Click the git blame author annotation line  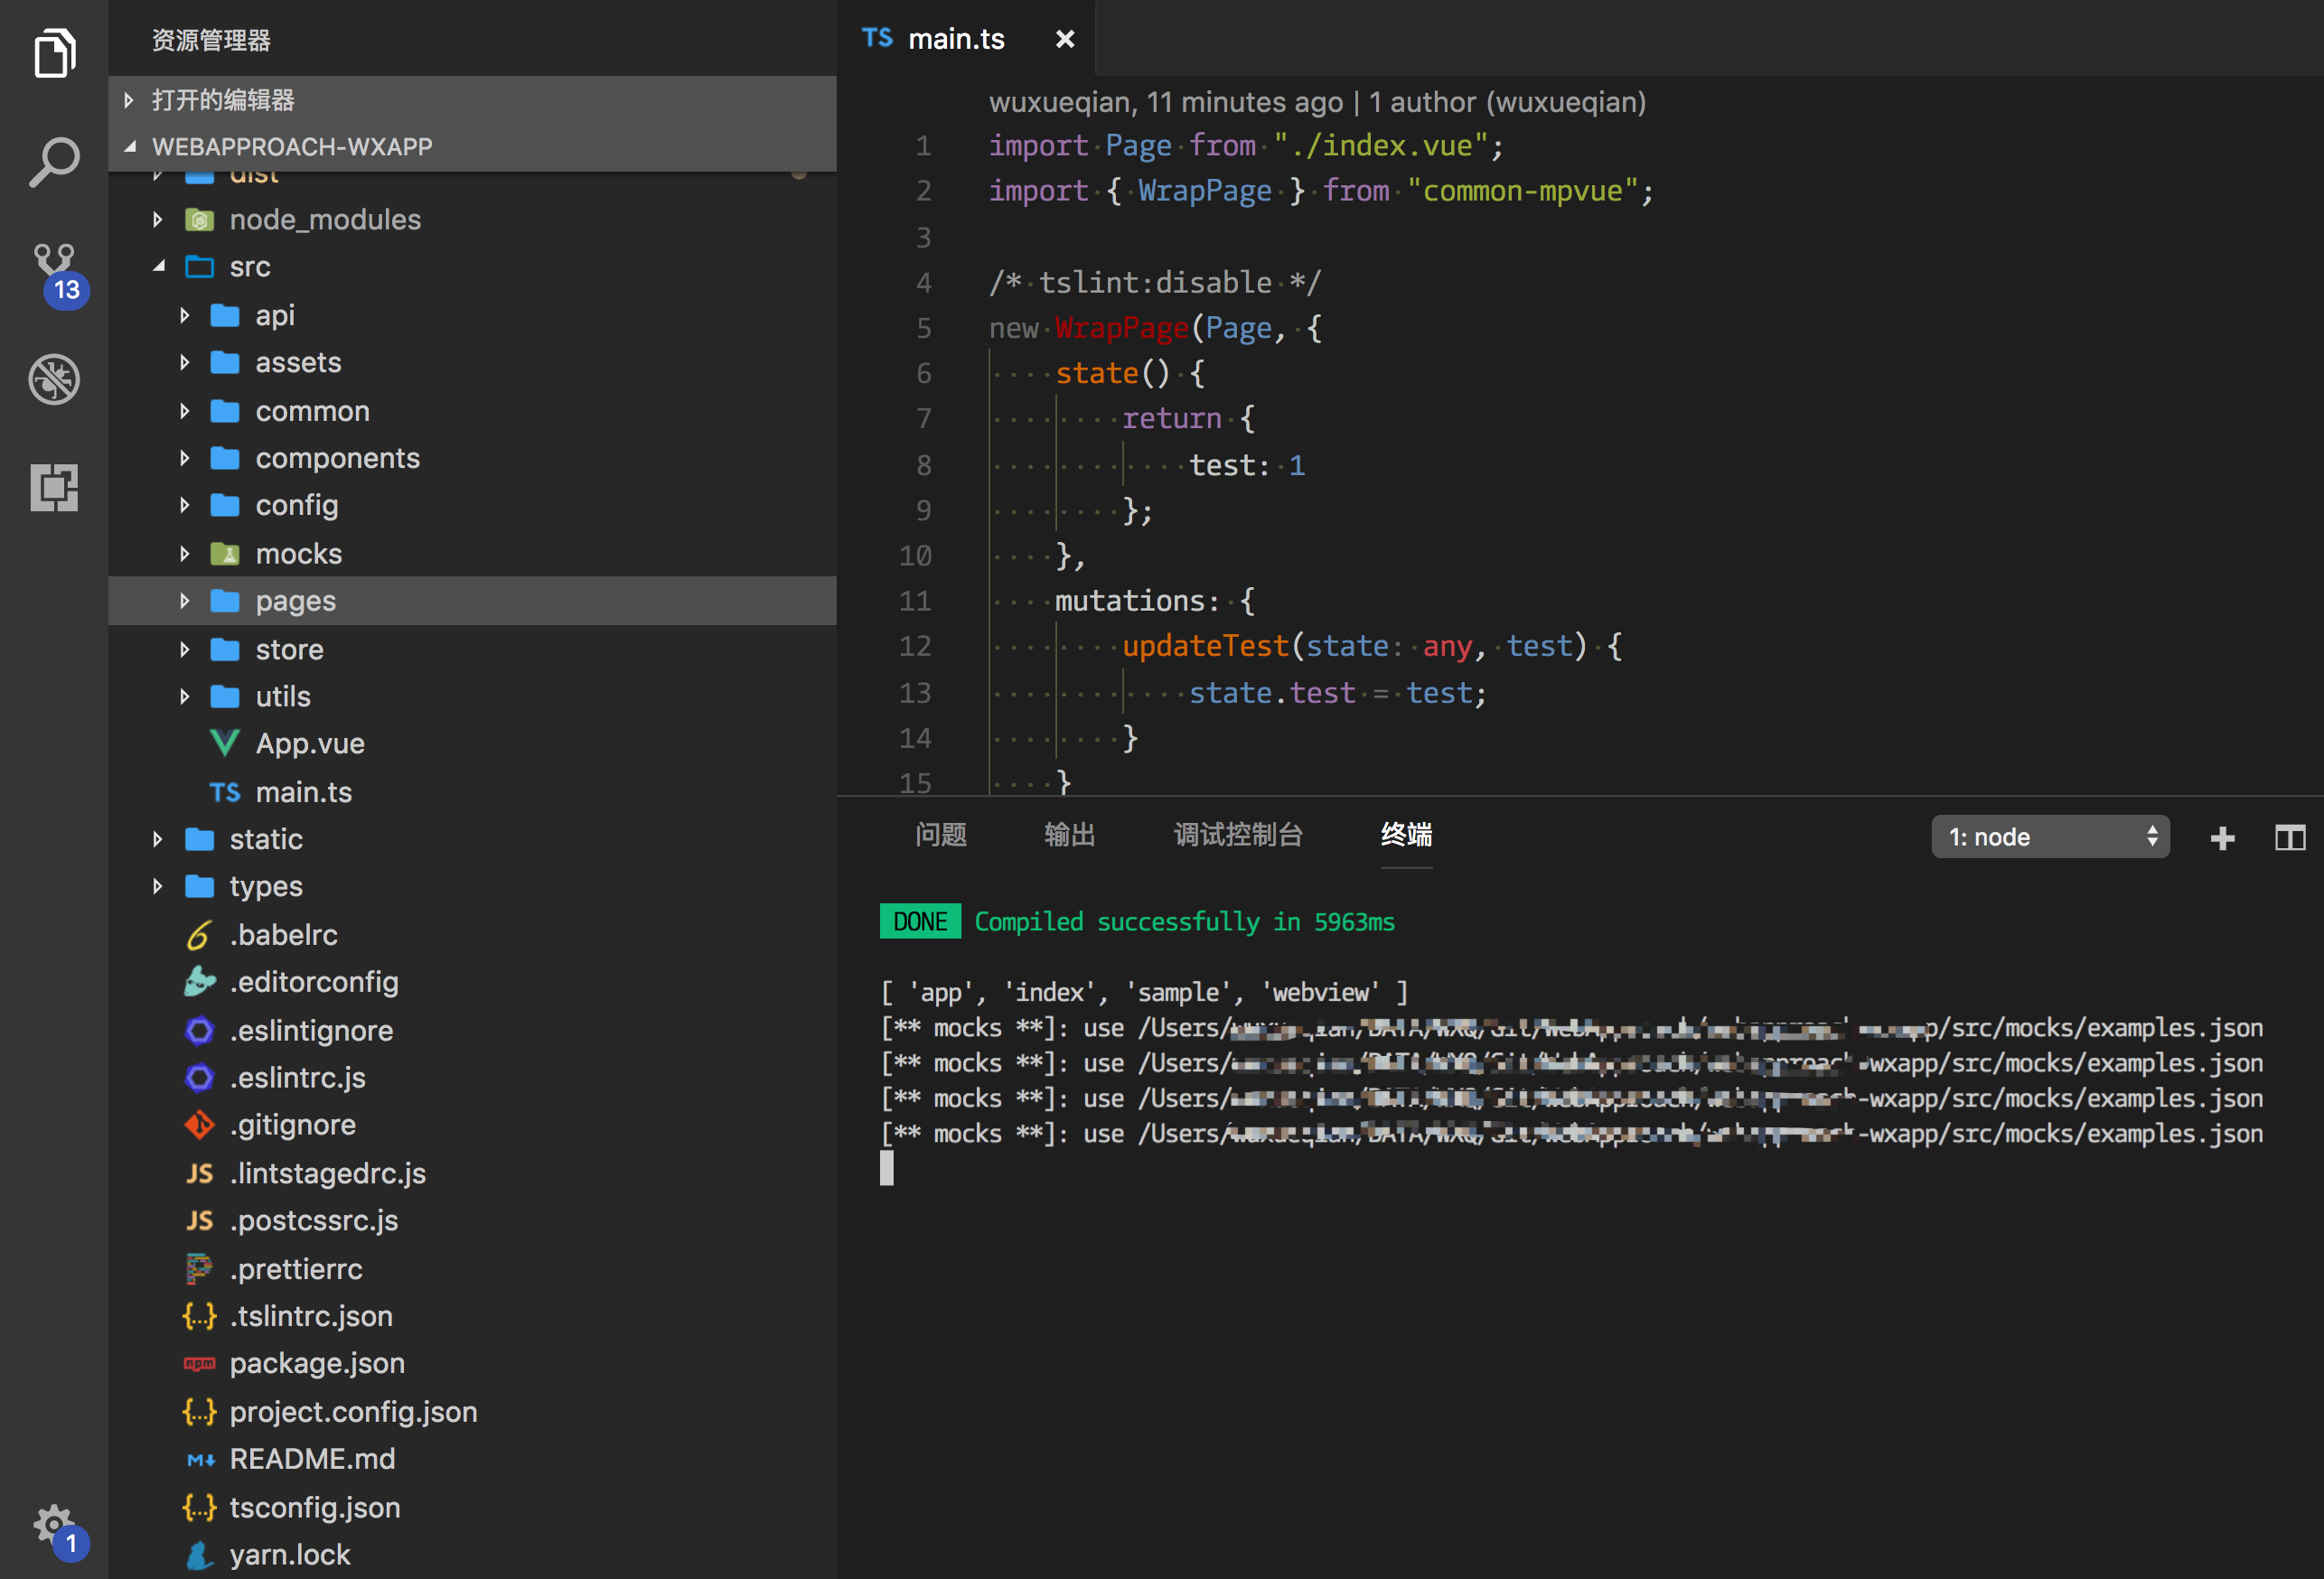pyautogui.click(x=1316, y=102)
